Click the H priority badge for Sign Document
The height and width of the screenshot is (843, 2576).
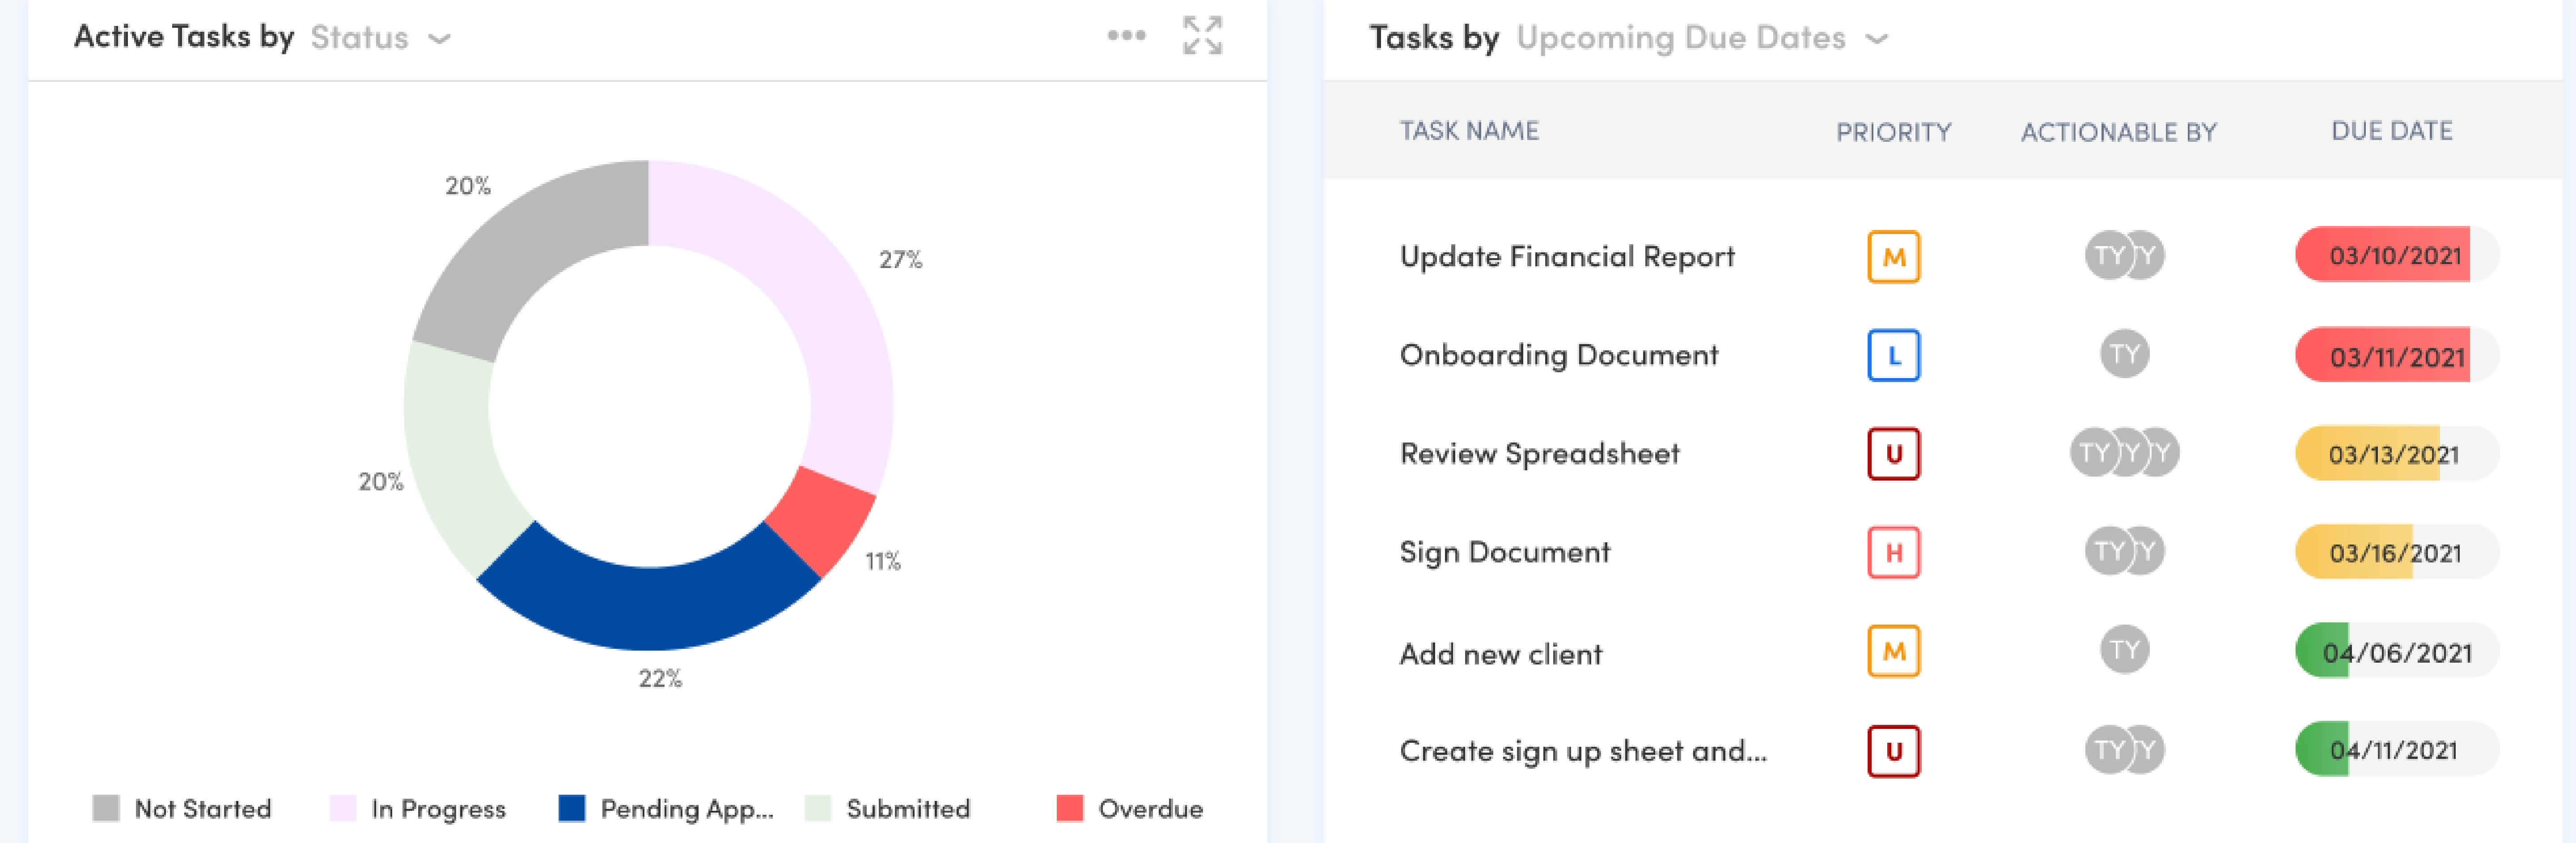click(1893, 552)
